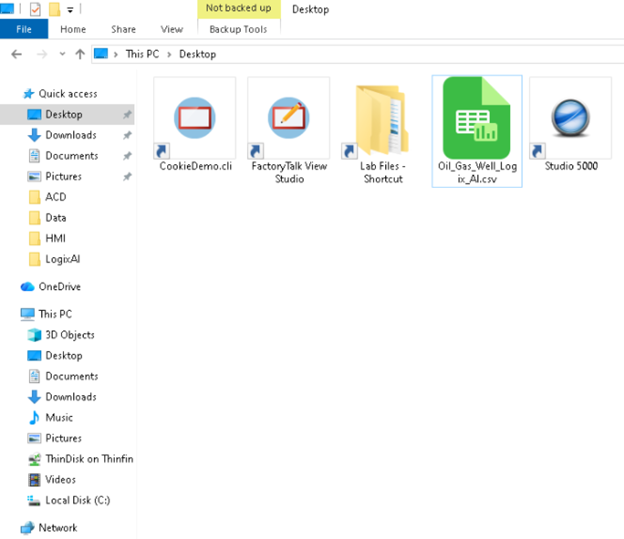Image resolution: width=624 pixels, height=539 pixels.
Task: Select This PC in the navigation pane
Action: click(55, 314)
